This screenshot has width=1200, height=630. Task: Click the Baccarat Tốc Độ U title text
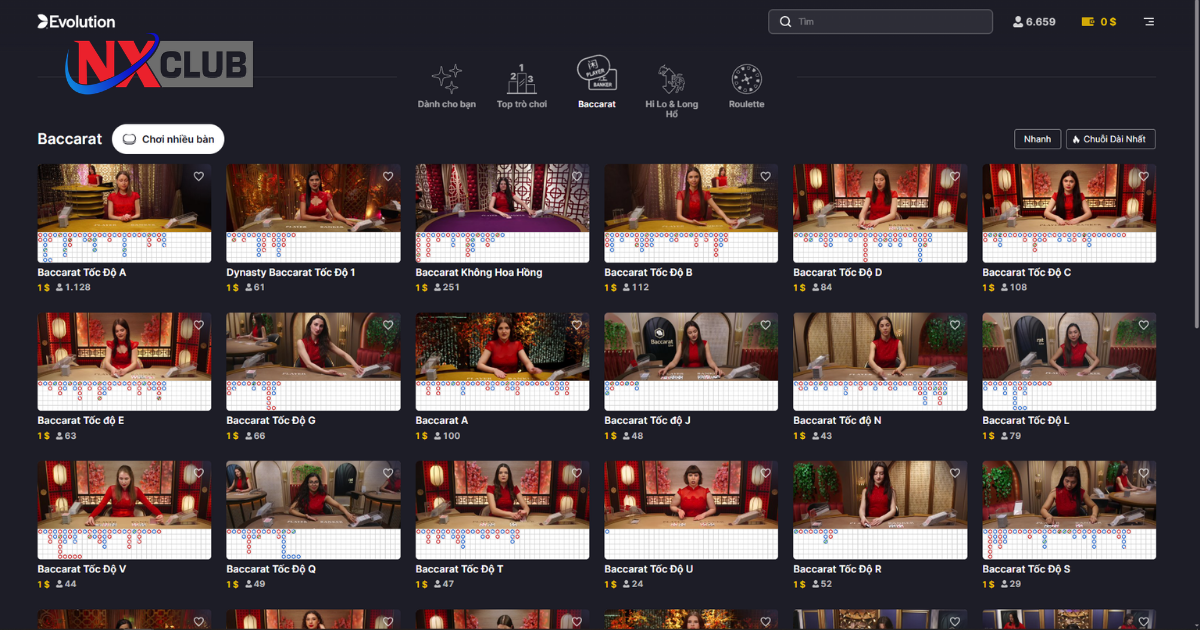point(649,569)
